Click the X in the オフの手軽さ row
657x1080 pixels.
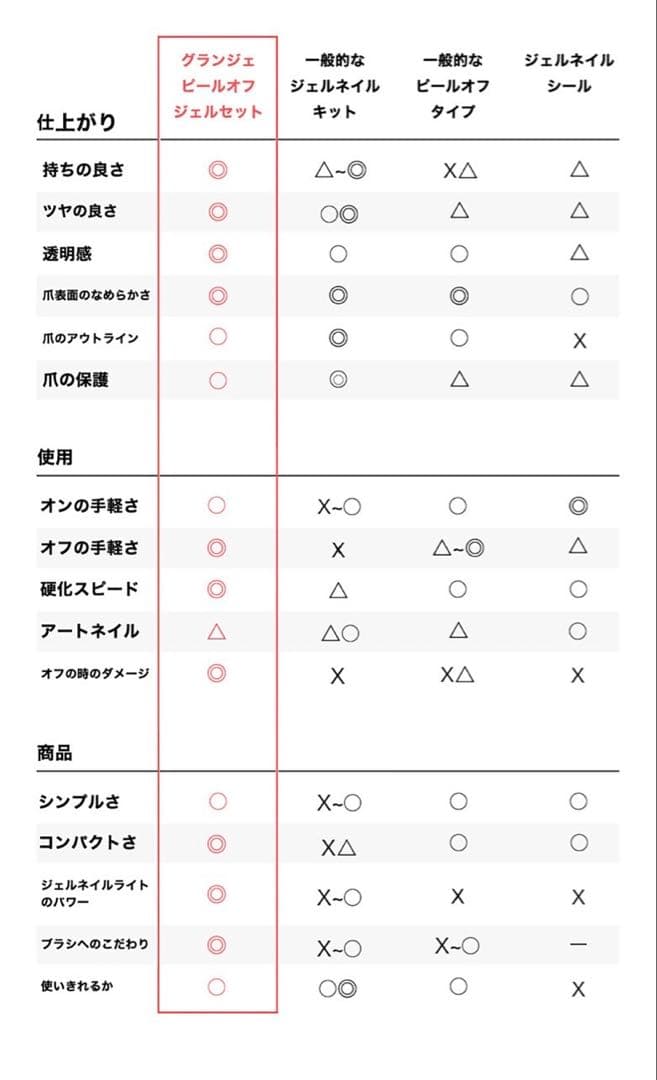coord(338,549)
